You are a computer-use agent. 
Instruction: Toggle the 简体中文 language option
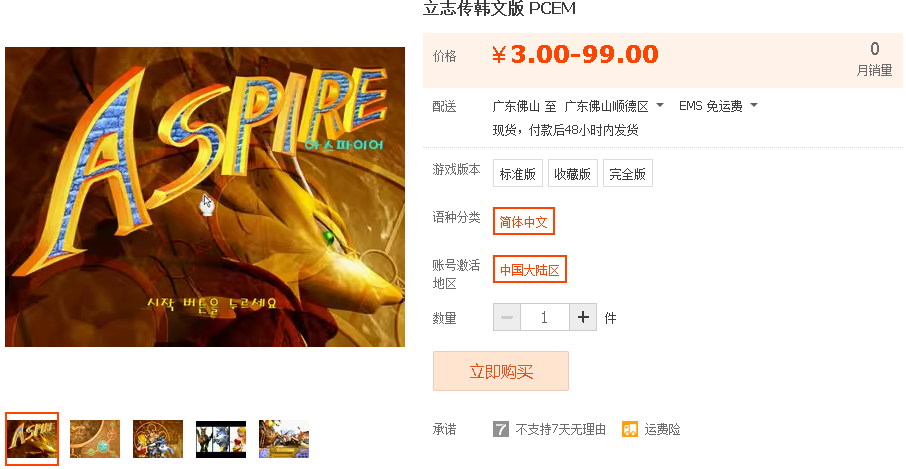(x=523, y=221)
